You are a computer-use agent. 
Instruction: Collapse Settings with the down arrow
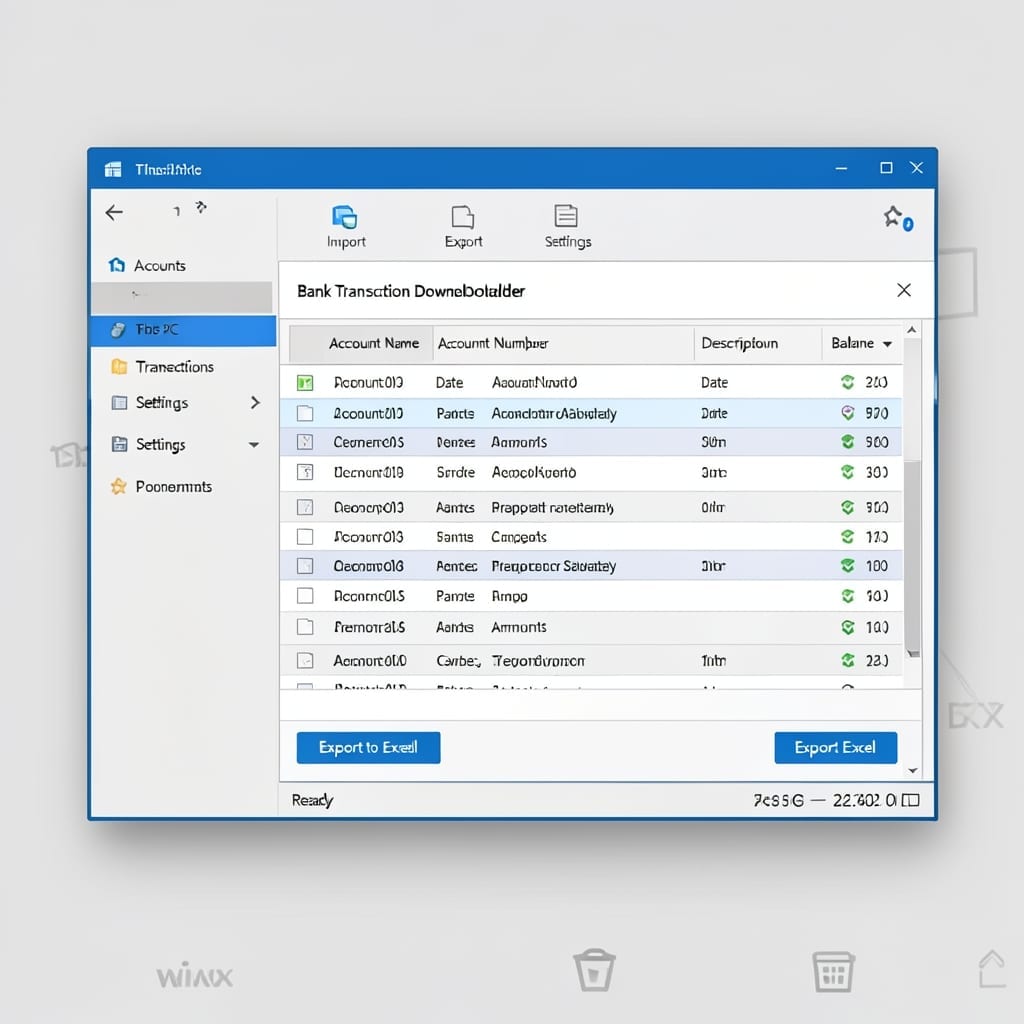coord(253,445)
